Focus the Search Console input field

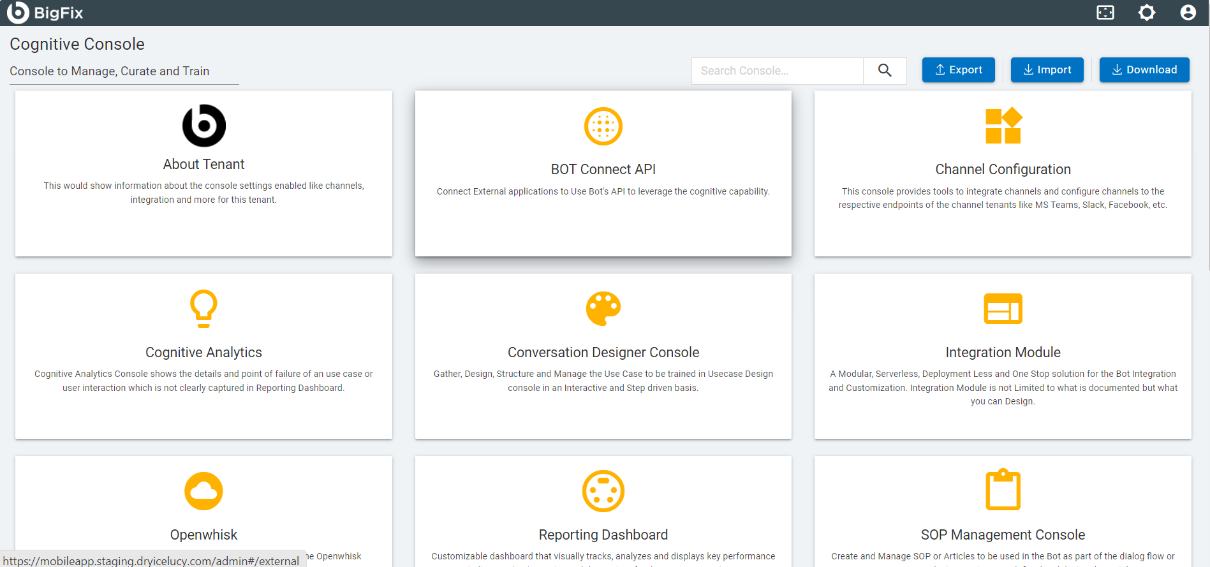tap(777, 71)
